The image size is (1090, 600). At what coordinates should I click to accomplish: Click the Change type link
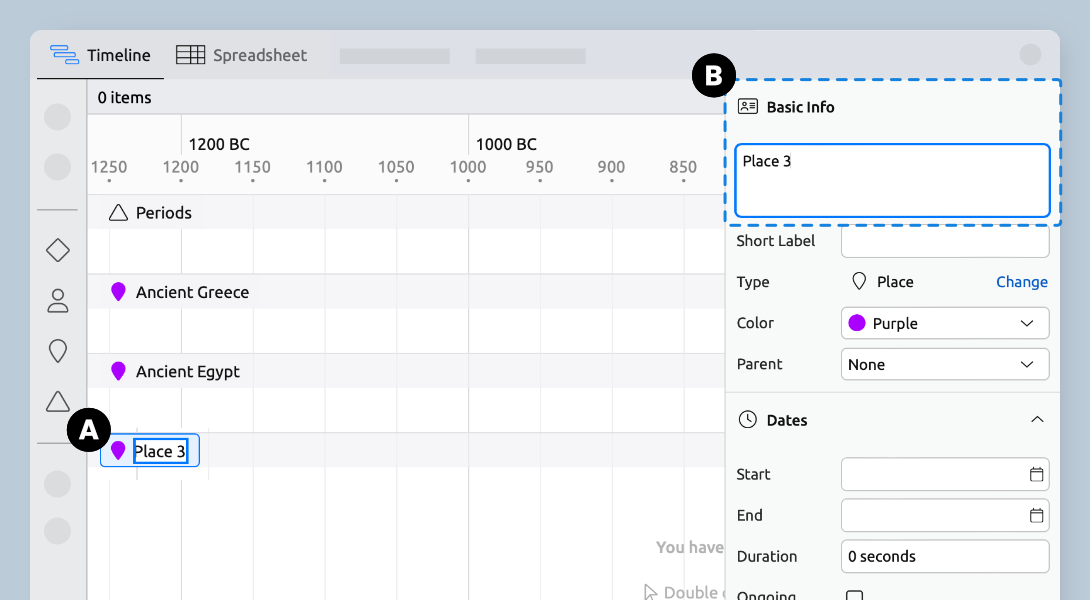(x=1021, y=282)
